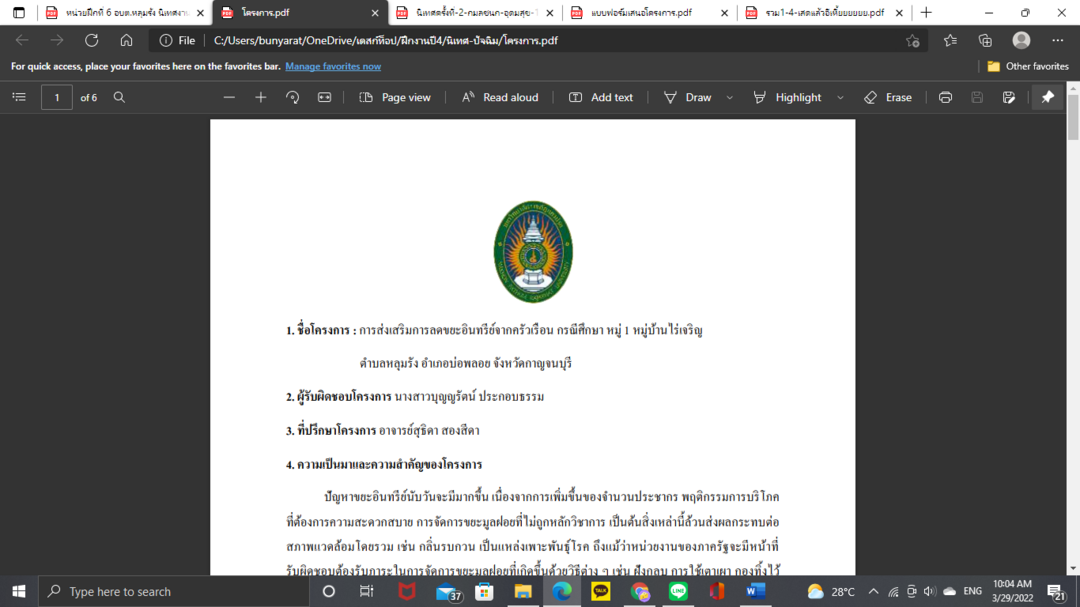Open LINE app on taskbar
Viewport: 1080px width, 607px height.
[x=678, y=591]
